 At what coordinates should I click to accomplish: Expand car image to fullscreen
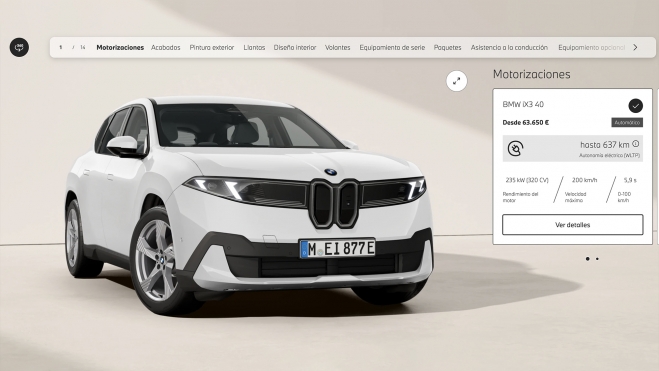click(x=456, y=81)
